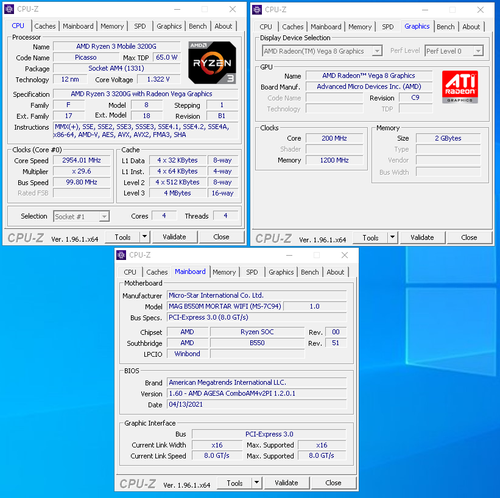Viewport: 500px width, 498px height.
Task: Click the GPU Memory clock value 1200 MHz
Action: (x=334, y=160)
